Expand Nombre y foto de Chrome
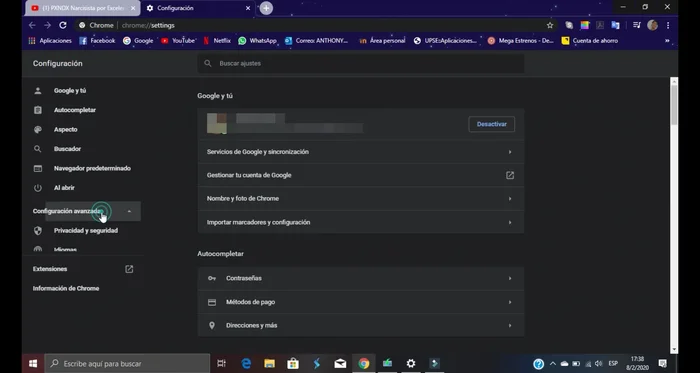The image size is (700, 373). coord(361,199)
